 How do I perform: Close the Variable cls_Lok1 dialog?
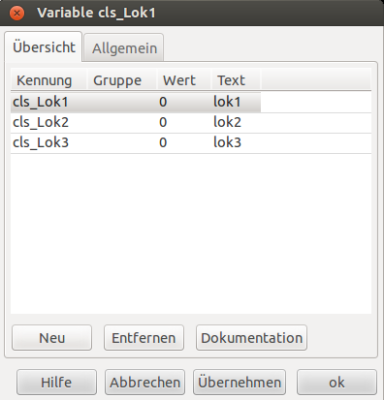click(17, 13)
